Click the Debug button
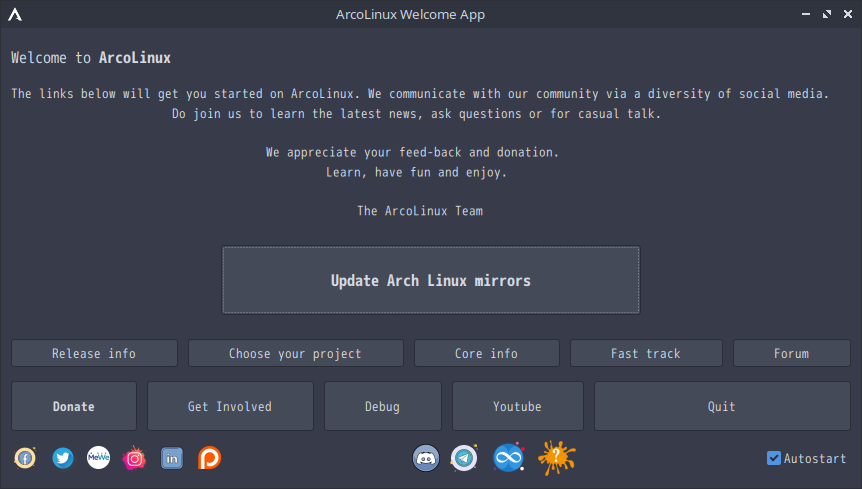The image size is (862, 489). pyautogui.click(x=383, y=407)
